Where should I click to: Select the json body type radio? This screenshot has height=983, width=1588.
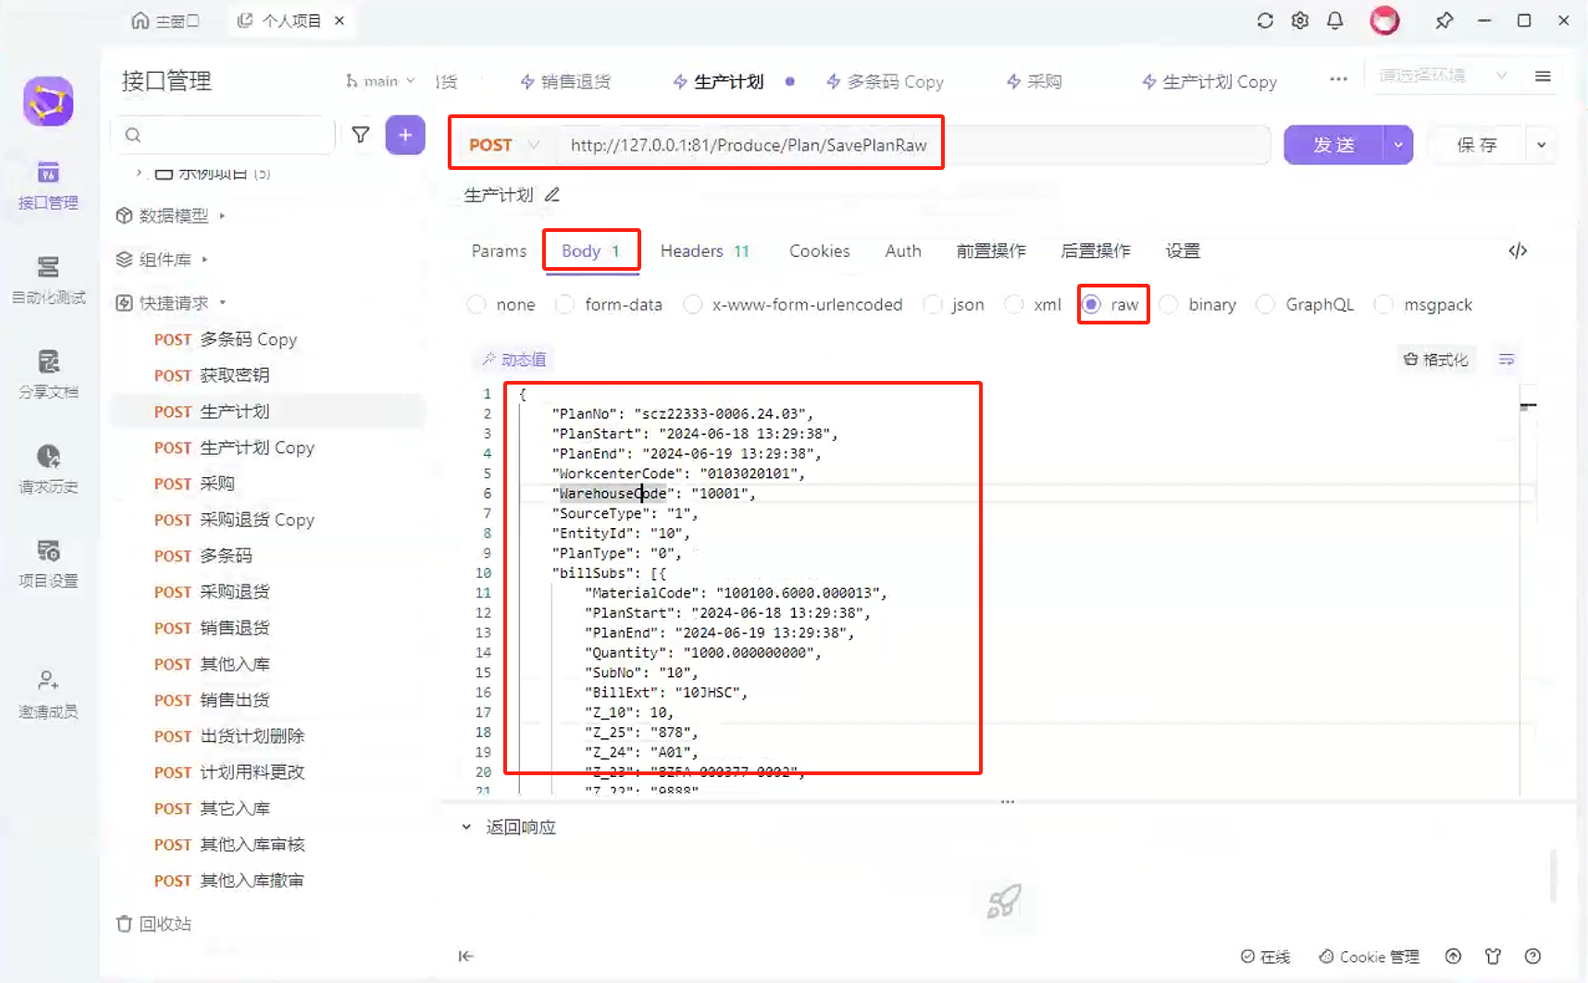pyautogui.click(x=934, y=305)
